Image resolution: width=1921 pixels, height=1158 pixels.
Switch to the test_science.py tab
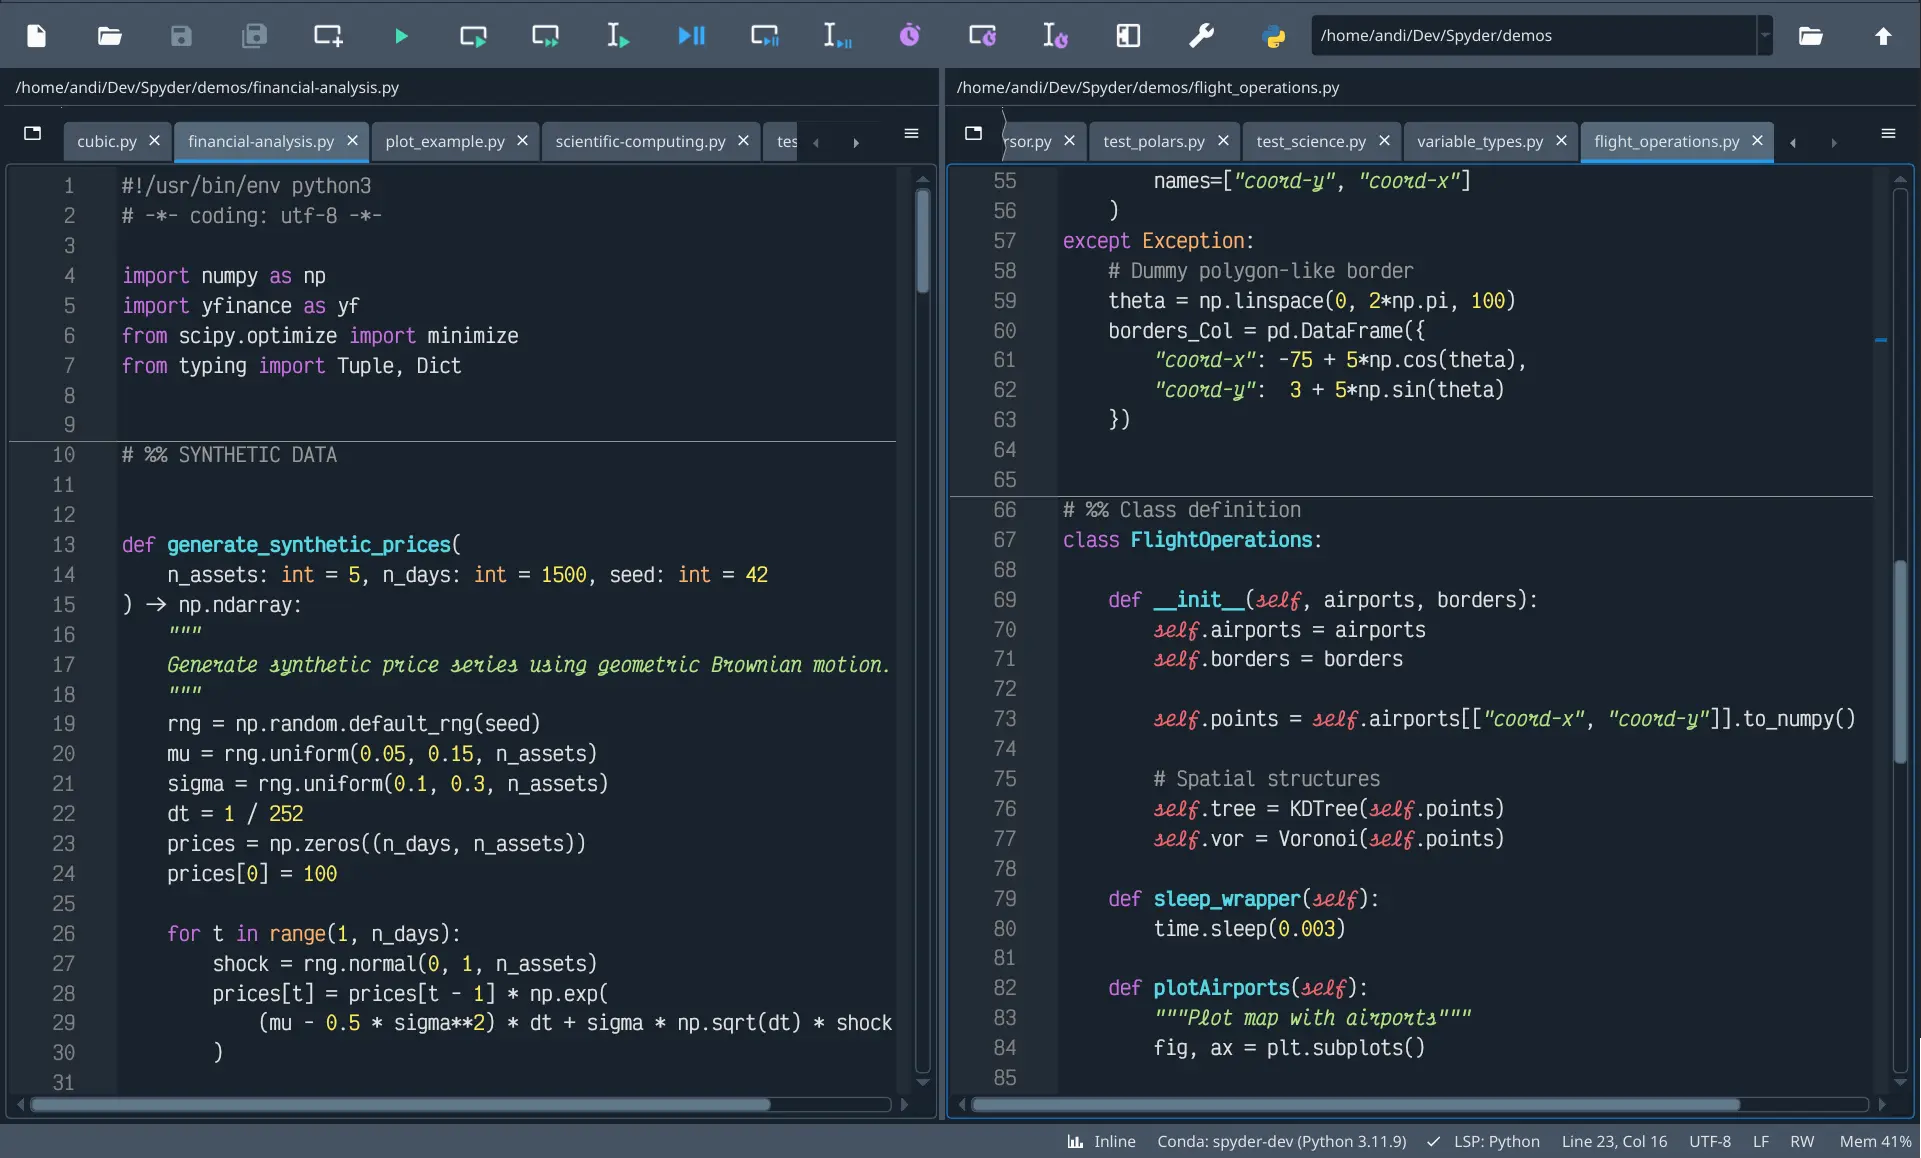pyautogui.click(x=1311, y=141)
